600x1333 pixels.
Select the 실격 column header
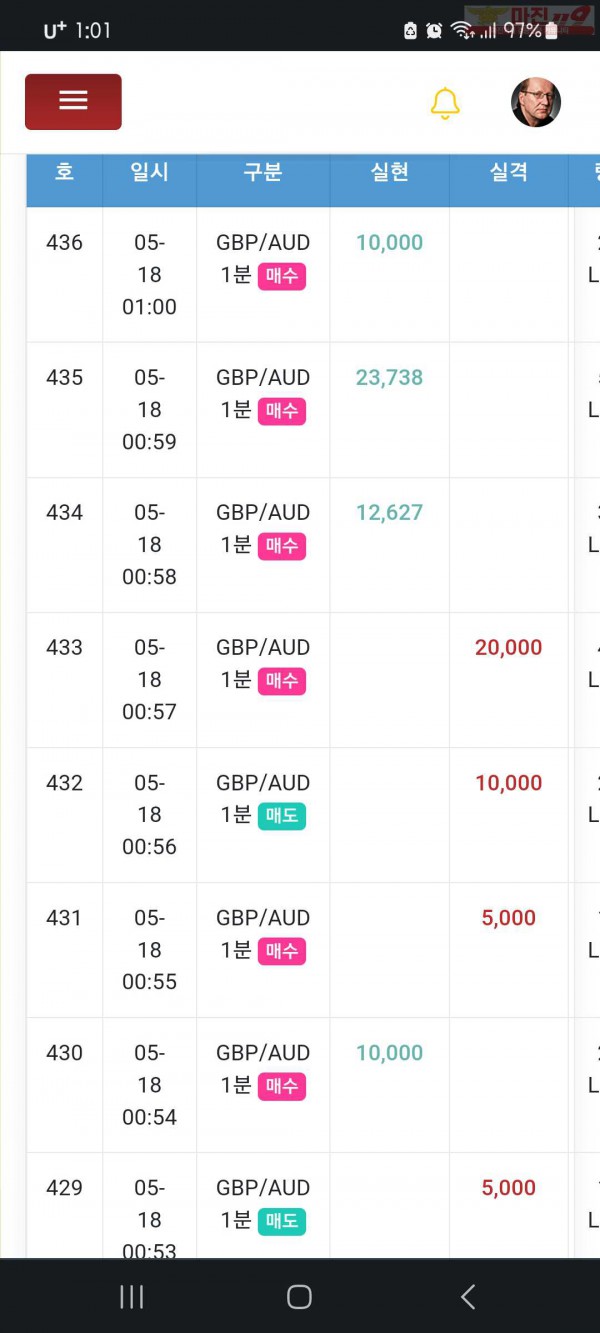[x=509, y=172]
